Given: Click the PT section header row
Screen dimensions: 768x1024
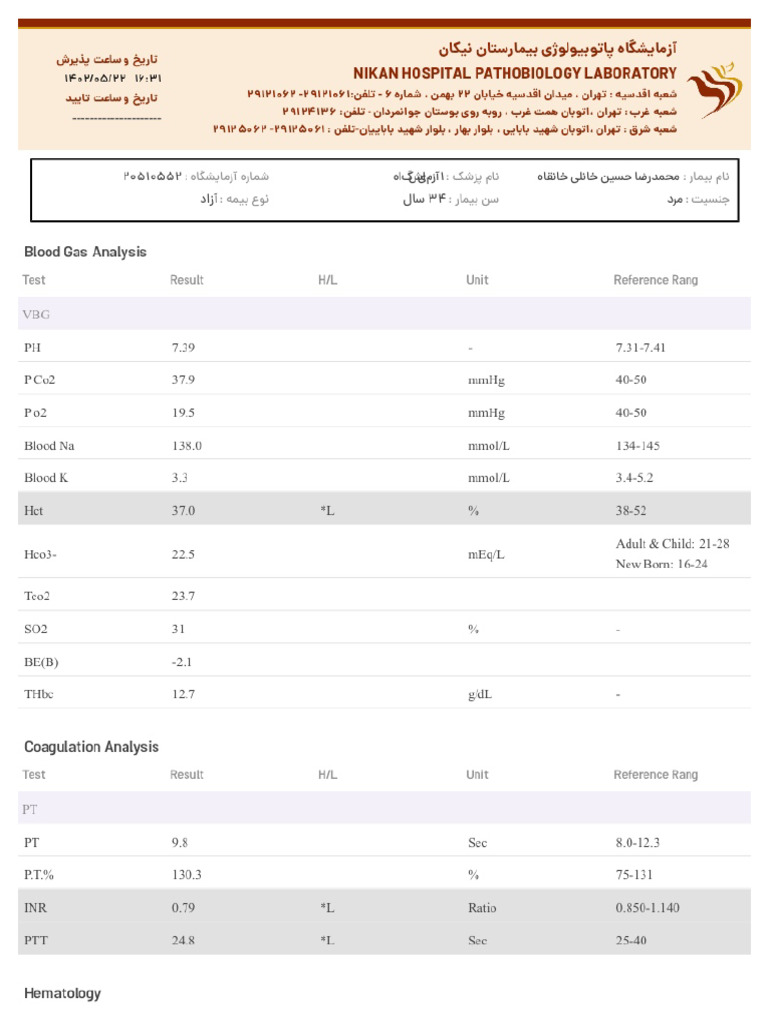Looking at the screenshot, I should [x=384, y=809].
